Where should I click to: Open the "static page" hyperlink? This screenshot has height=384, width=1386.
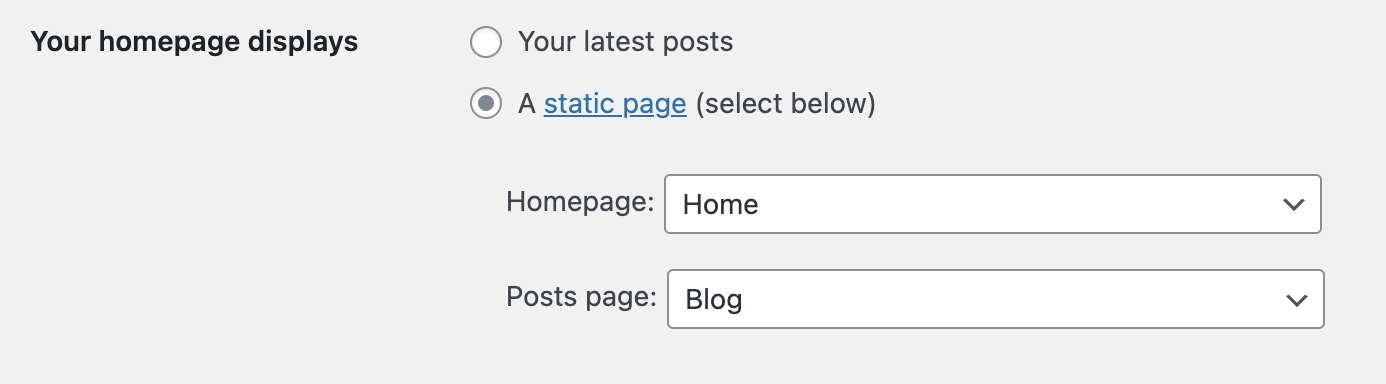(615, 104)
